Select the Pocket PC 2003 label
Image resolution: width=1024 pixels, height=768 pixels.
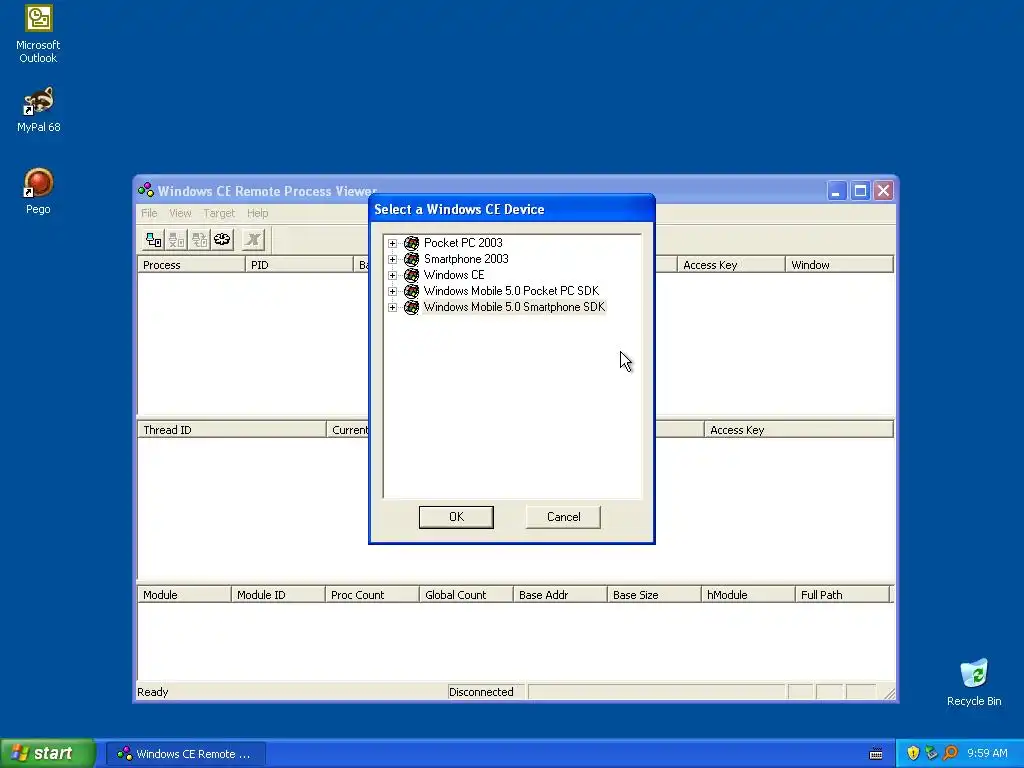[x=463, y=243]
